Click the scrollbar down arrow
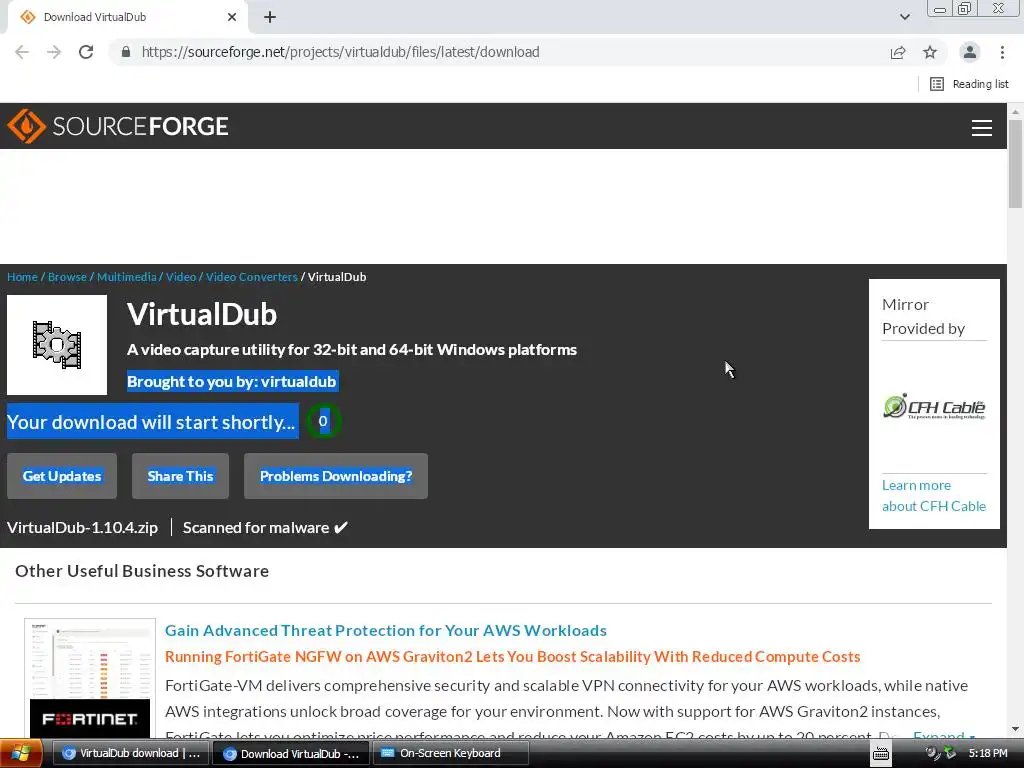Image resolution: width=1024 pixels, height=768 pixels. (x=1015, y=729)
